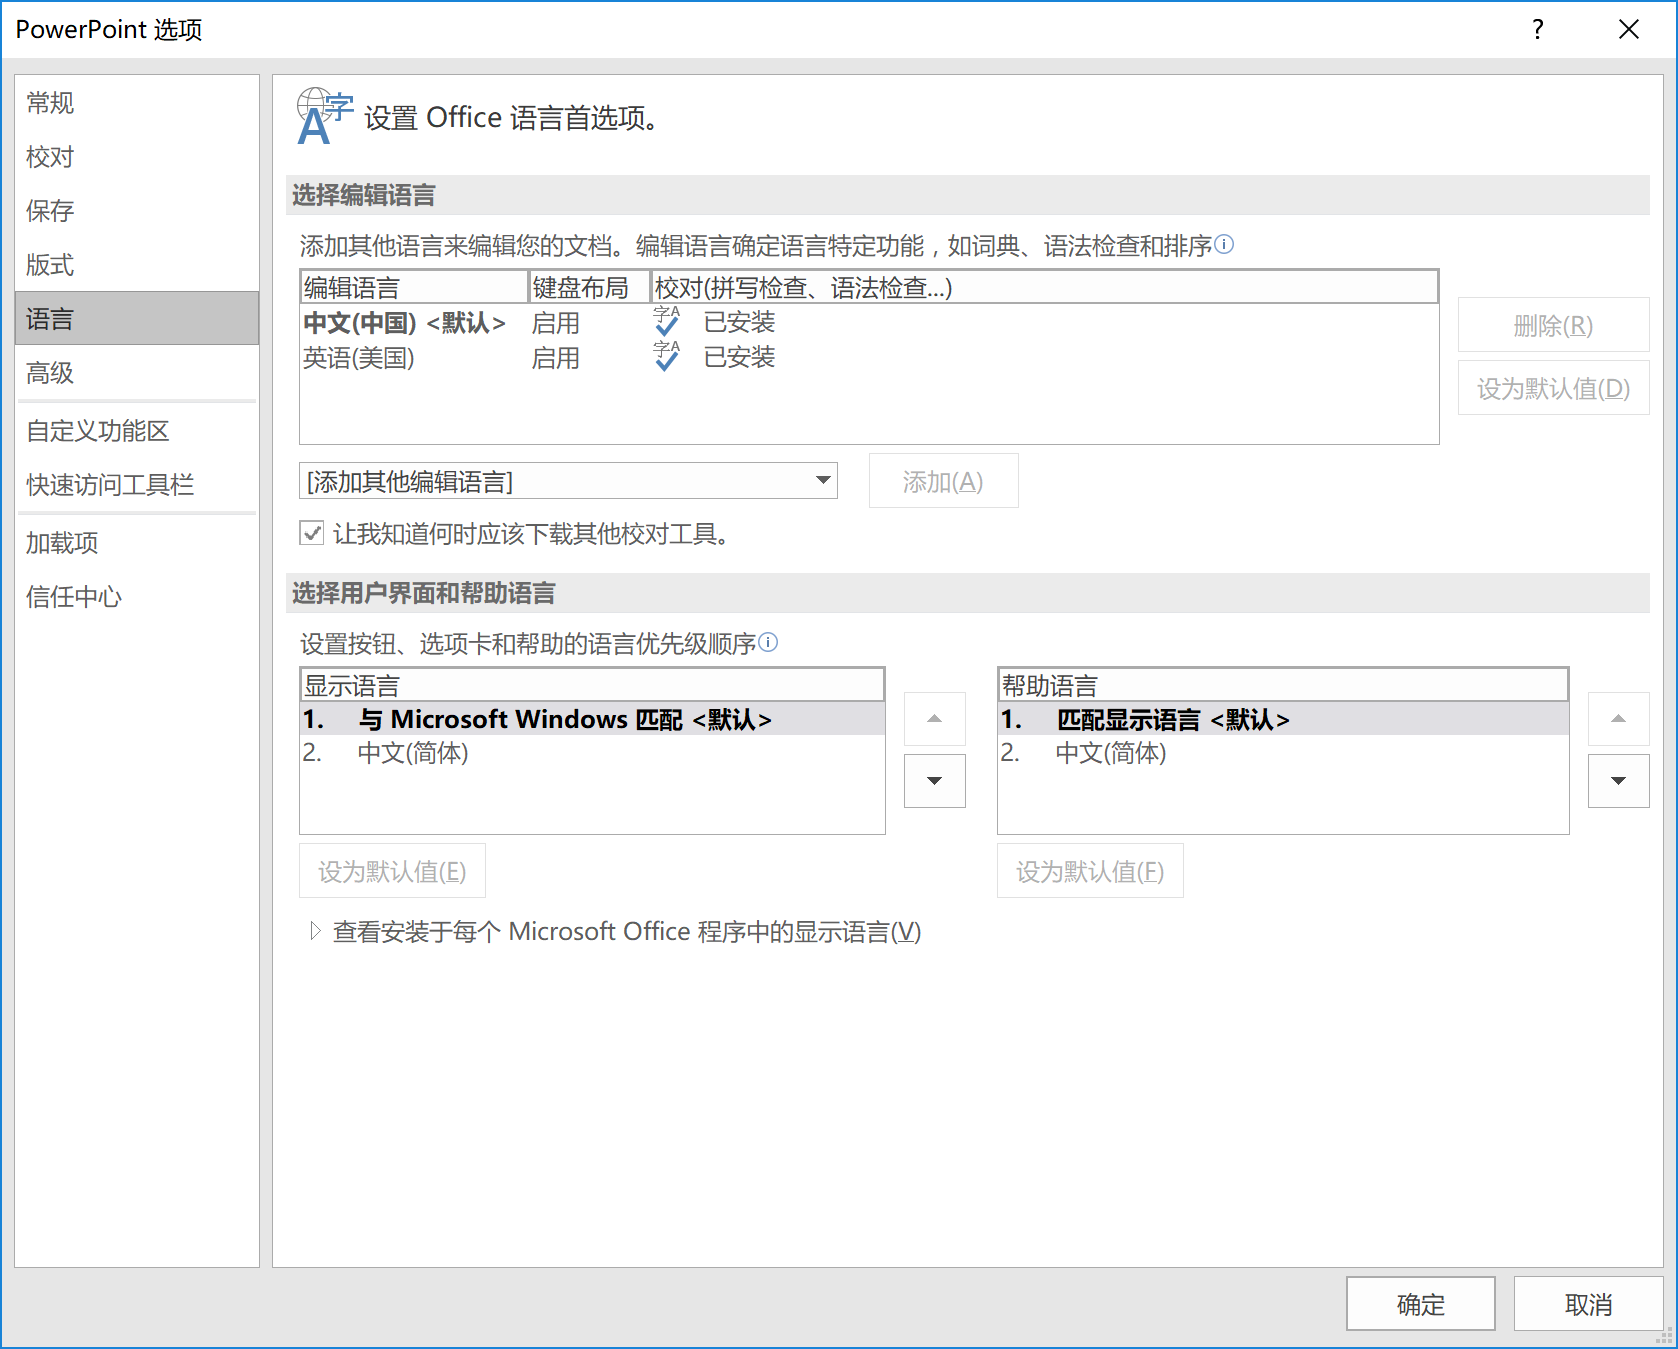
Task: Move display language up with the arrow
Action: coord(934,718)
